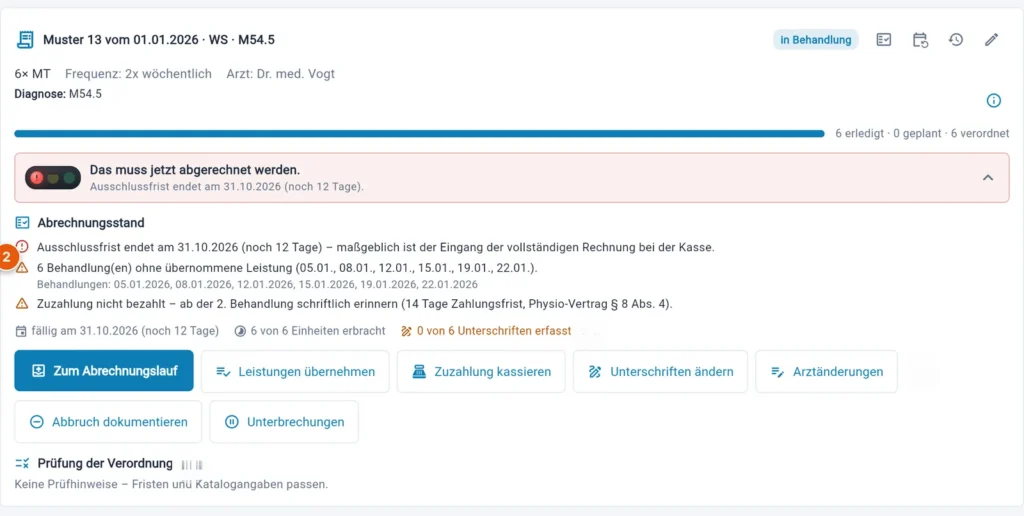This screenshot has width=1024, height=516.
Task: Click 'Frequenz: 2x wöchentlich' text
Action: point(138,74)
